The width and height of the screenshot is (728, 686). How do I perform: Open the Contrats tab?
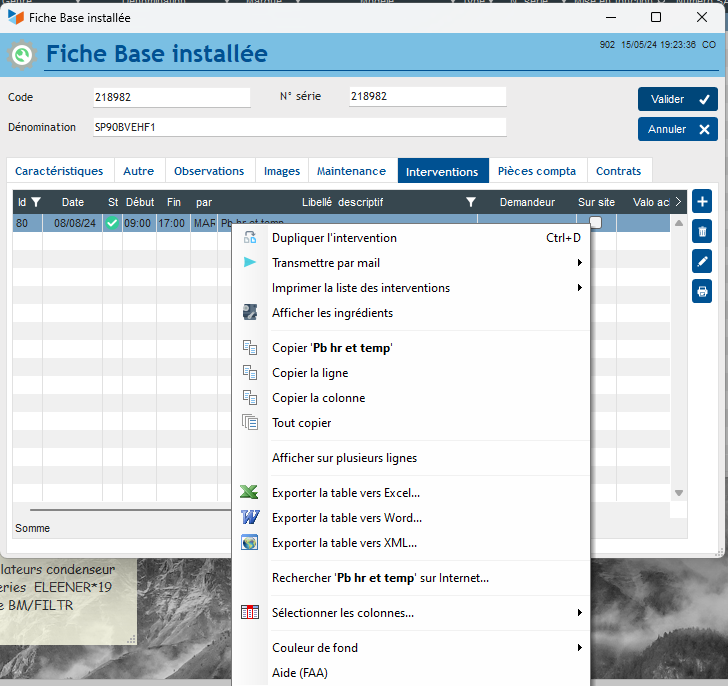pos(618,171)
